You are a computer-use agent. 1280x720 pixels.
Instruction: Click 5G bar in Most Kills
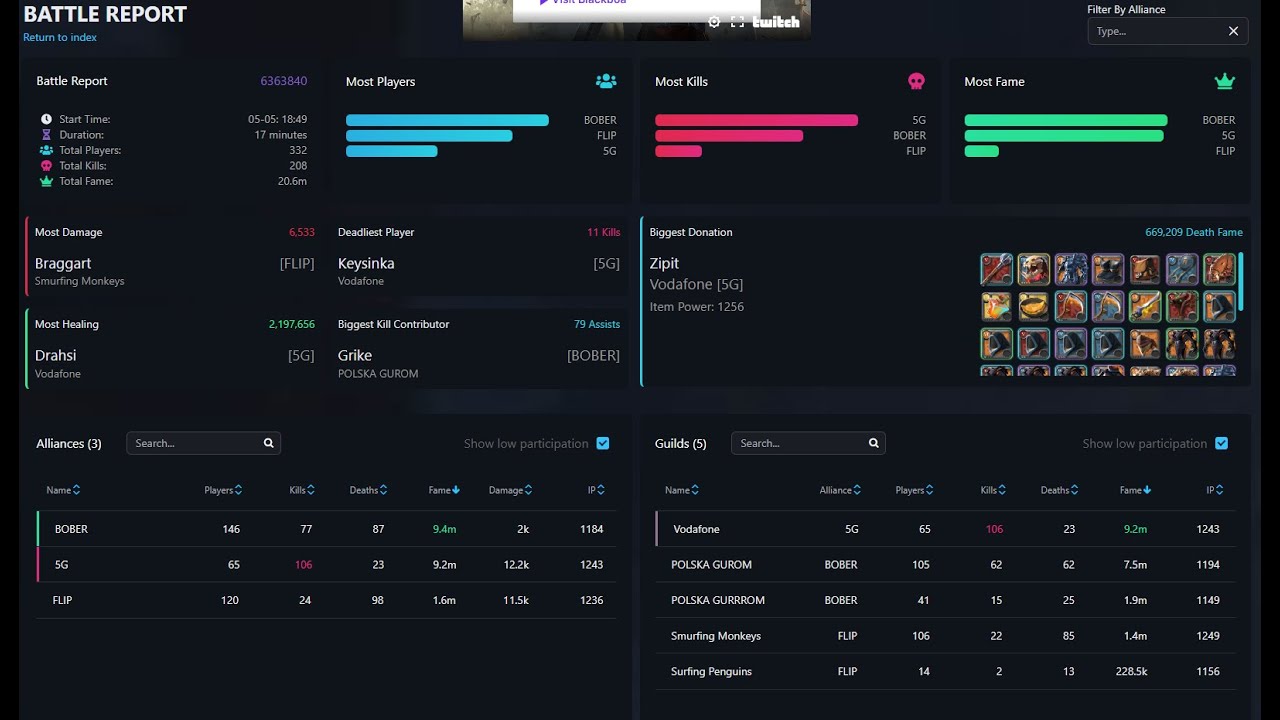[756, 120]
